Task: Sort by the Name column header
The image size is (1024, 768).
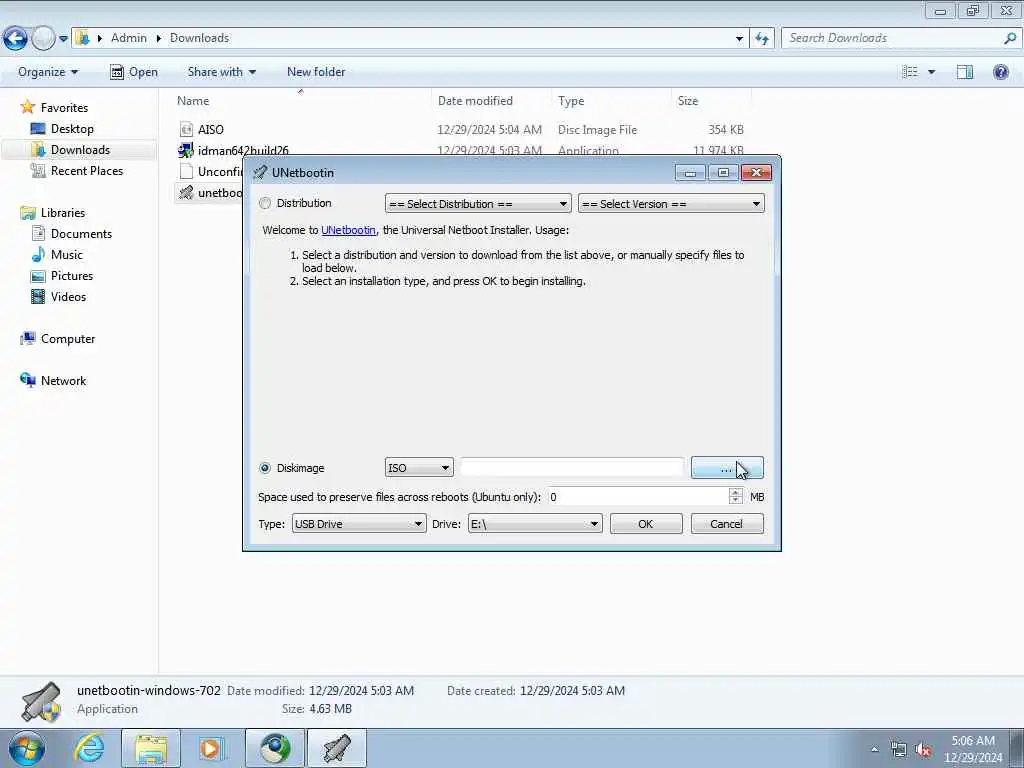Action: pos(193,101)
